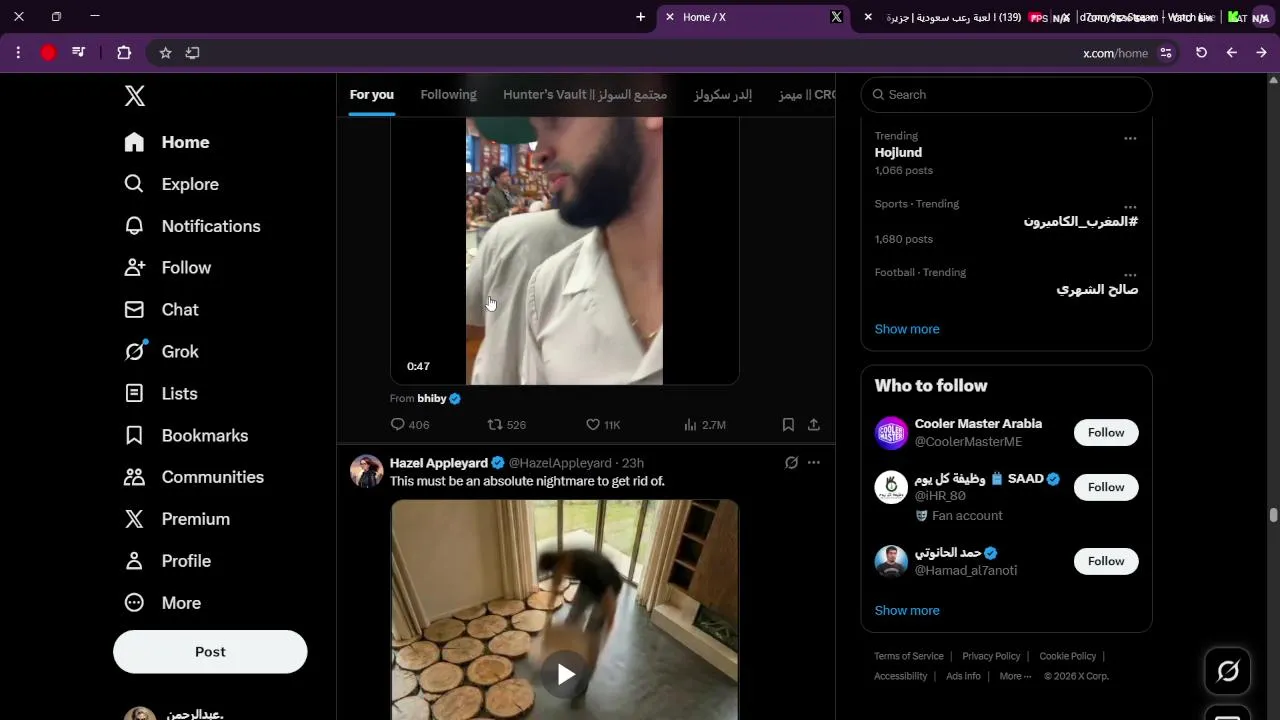Image resolution: width=1280 pixels, height=720 pixels.
Task: Open Cooler Master Arabia's avatar
Action: coord(891,433)
